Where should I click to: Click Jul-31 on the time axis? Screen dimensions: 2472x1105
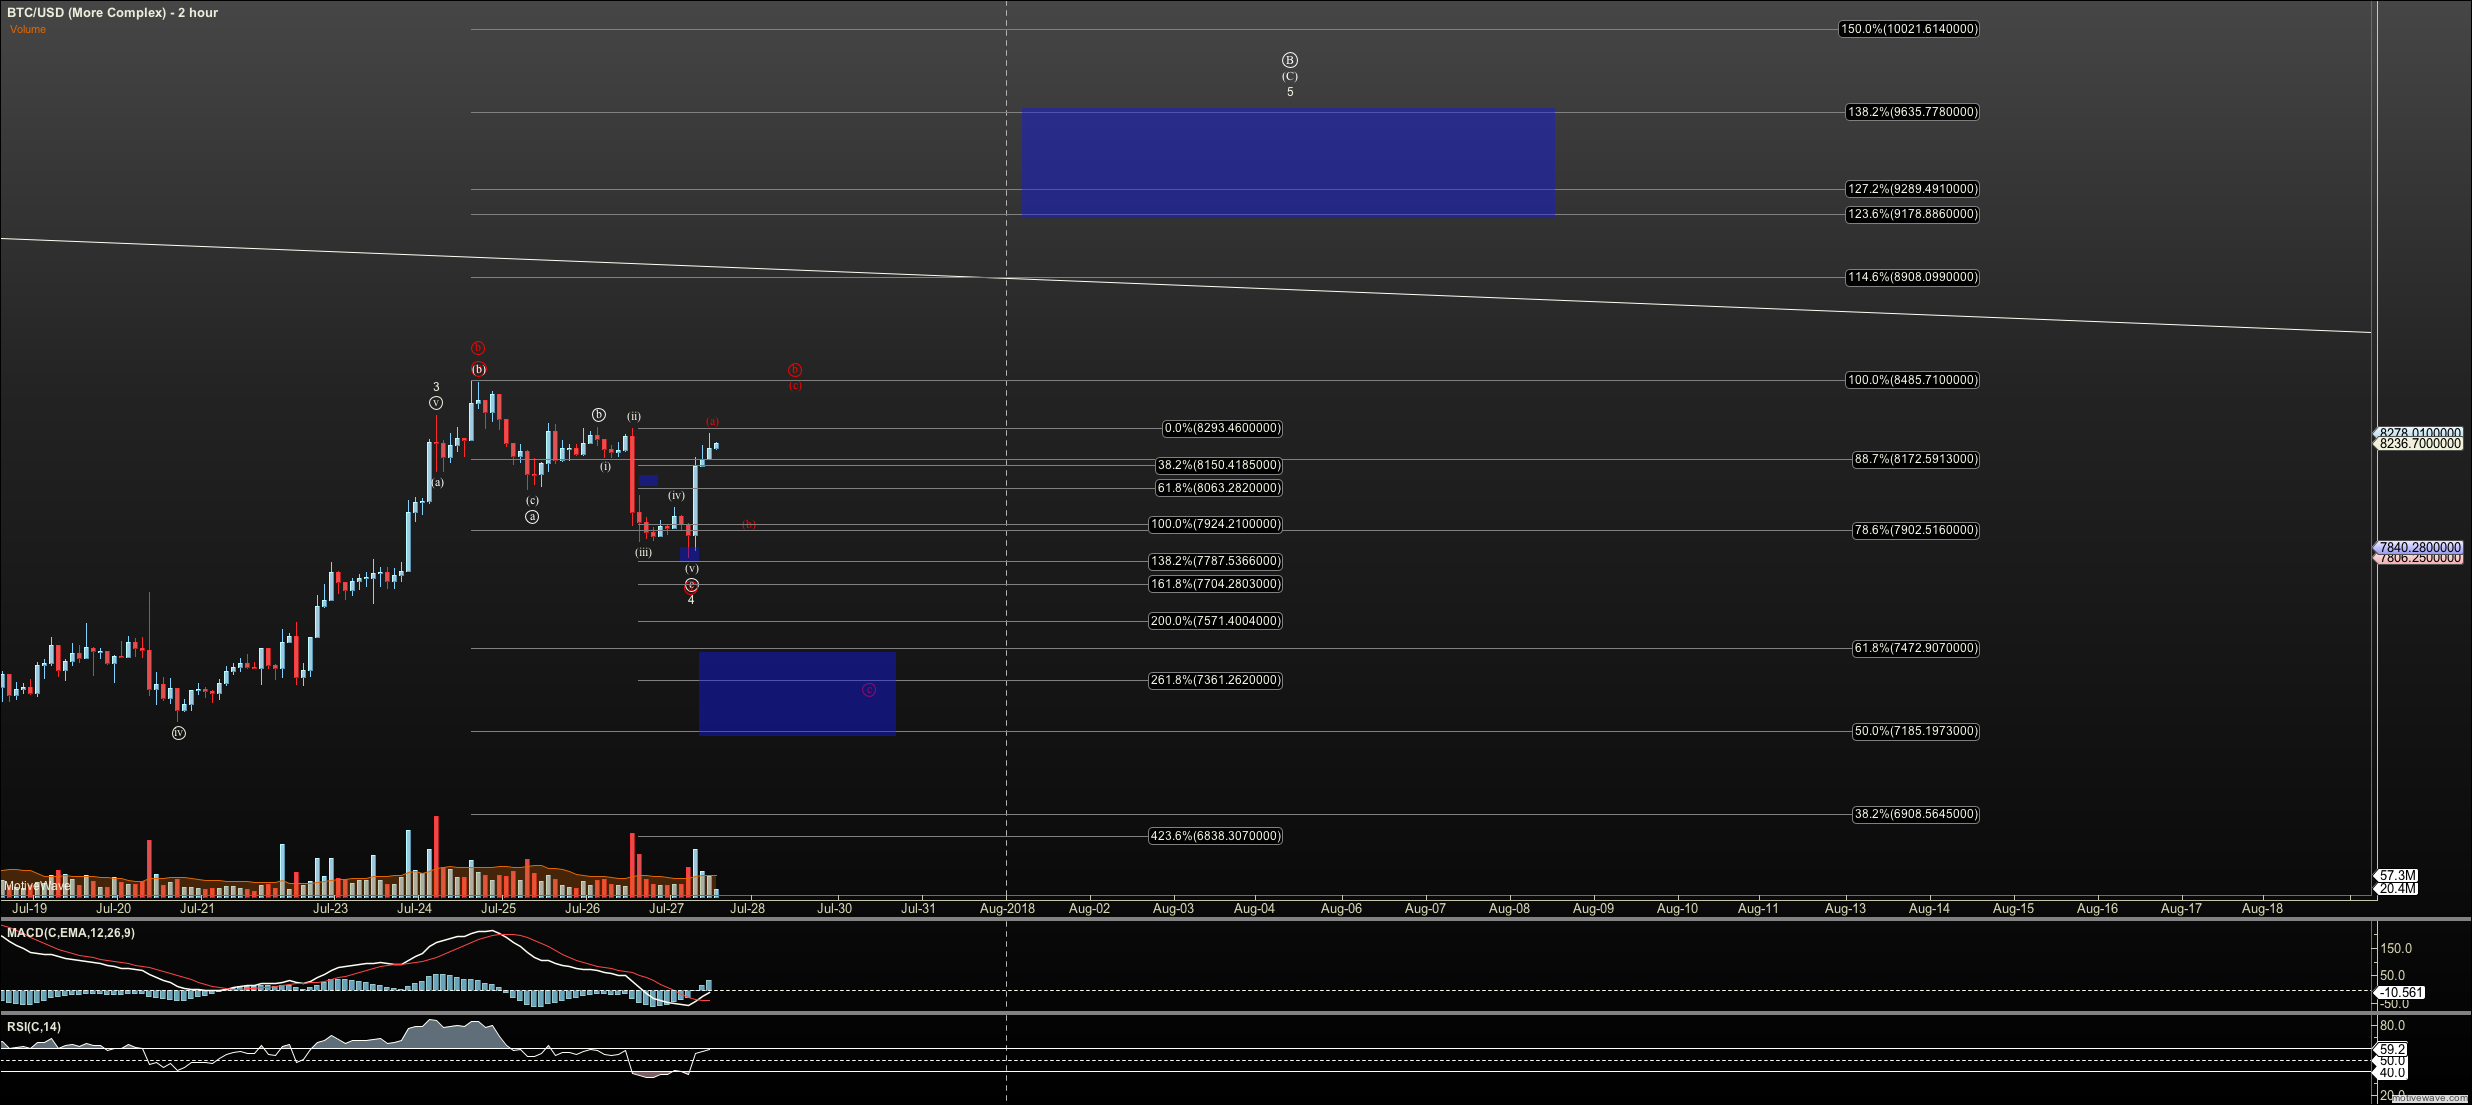(x=918, y=909)
